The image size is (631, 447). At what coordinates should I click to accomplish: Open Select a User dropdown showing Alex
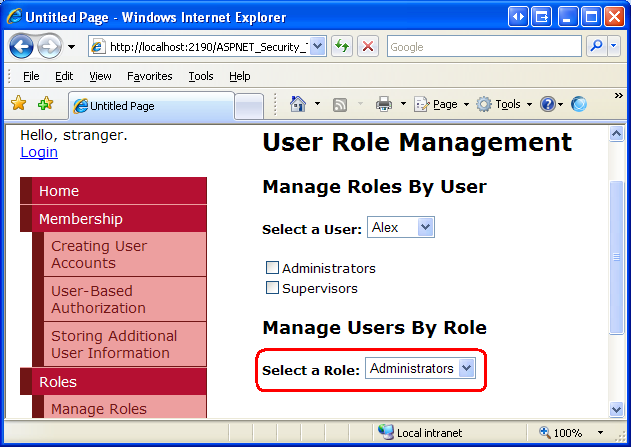point(401,227)
